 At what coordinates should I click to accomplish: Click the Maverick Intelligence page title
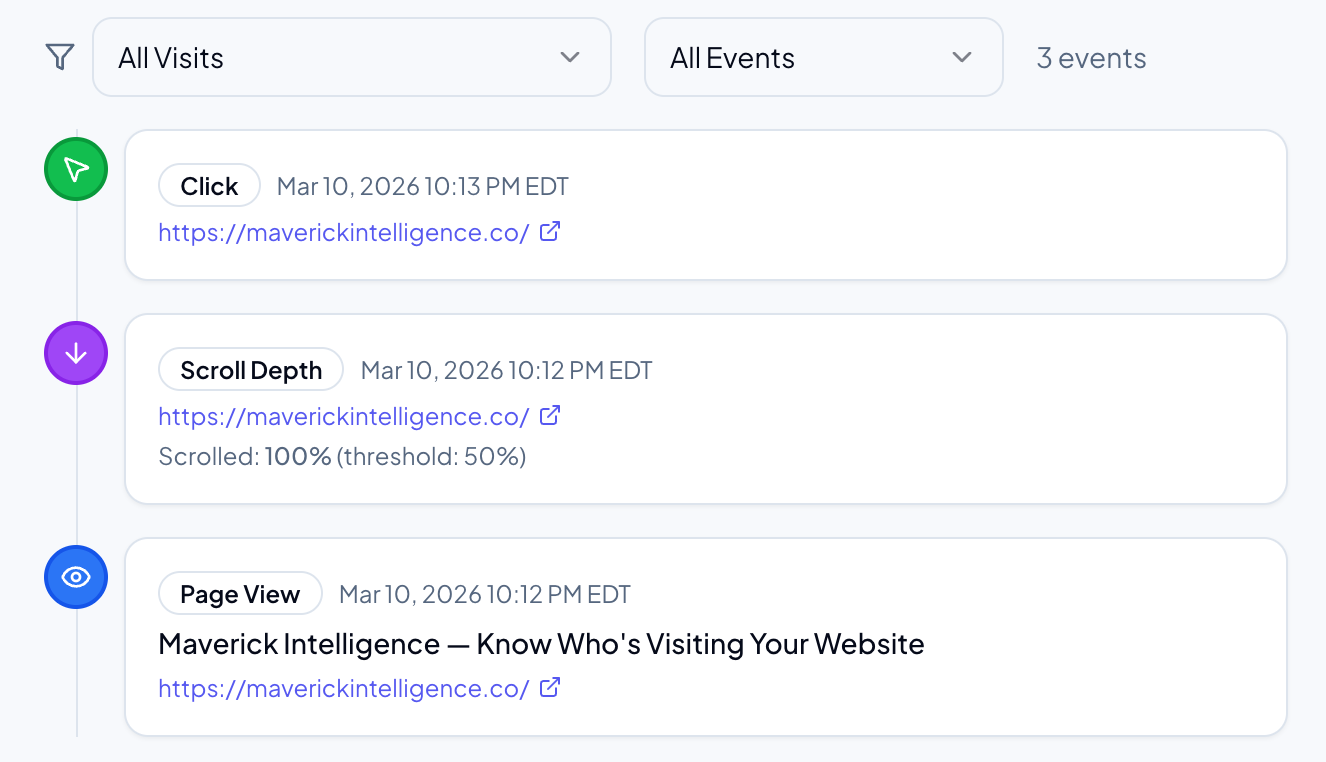point(541,643)
